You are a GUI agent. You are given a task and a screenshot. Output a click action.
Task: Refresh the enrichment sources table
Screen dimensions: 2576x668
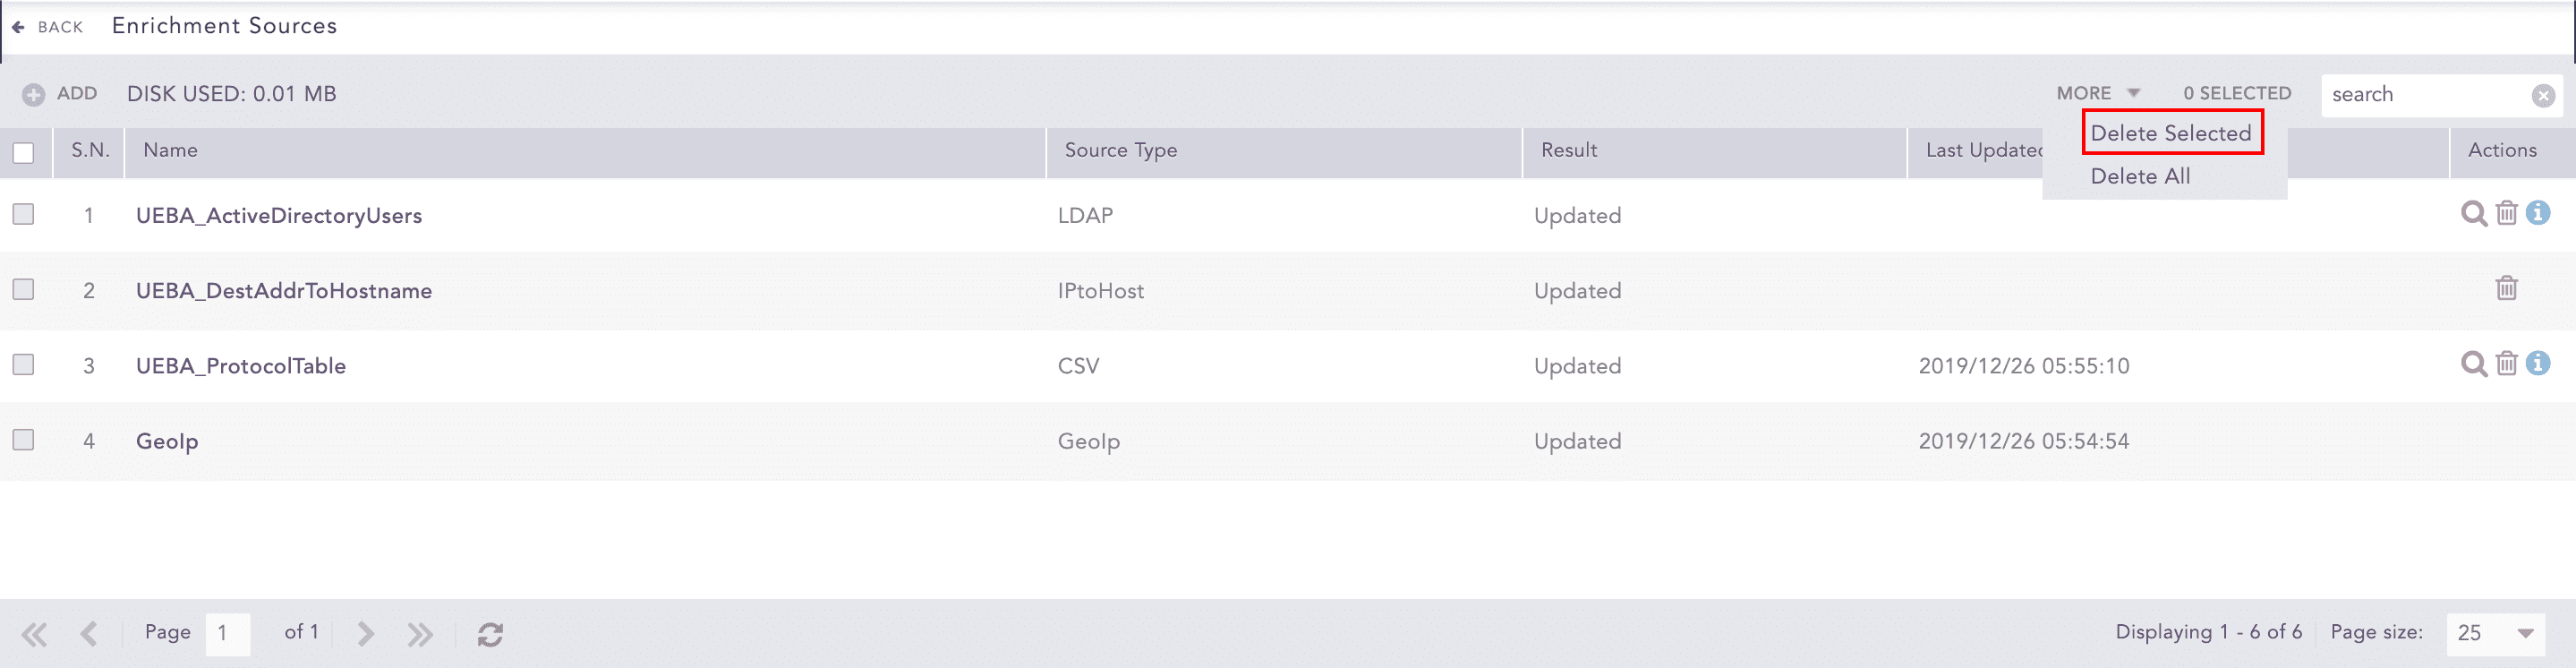(x=490, y=633)
